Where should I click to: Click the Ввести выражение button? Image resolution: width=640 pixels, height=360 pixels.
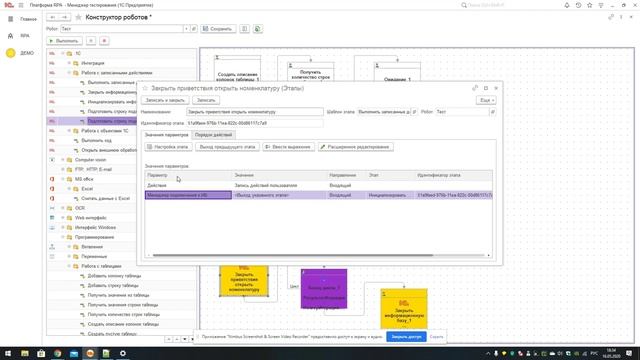pos(289,147)
